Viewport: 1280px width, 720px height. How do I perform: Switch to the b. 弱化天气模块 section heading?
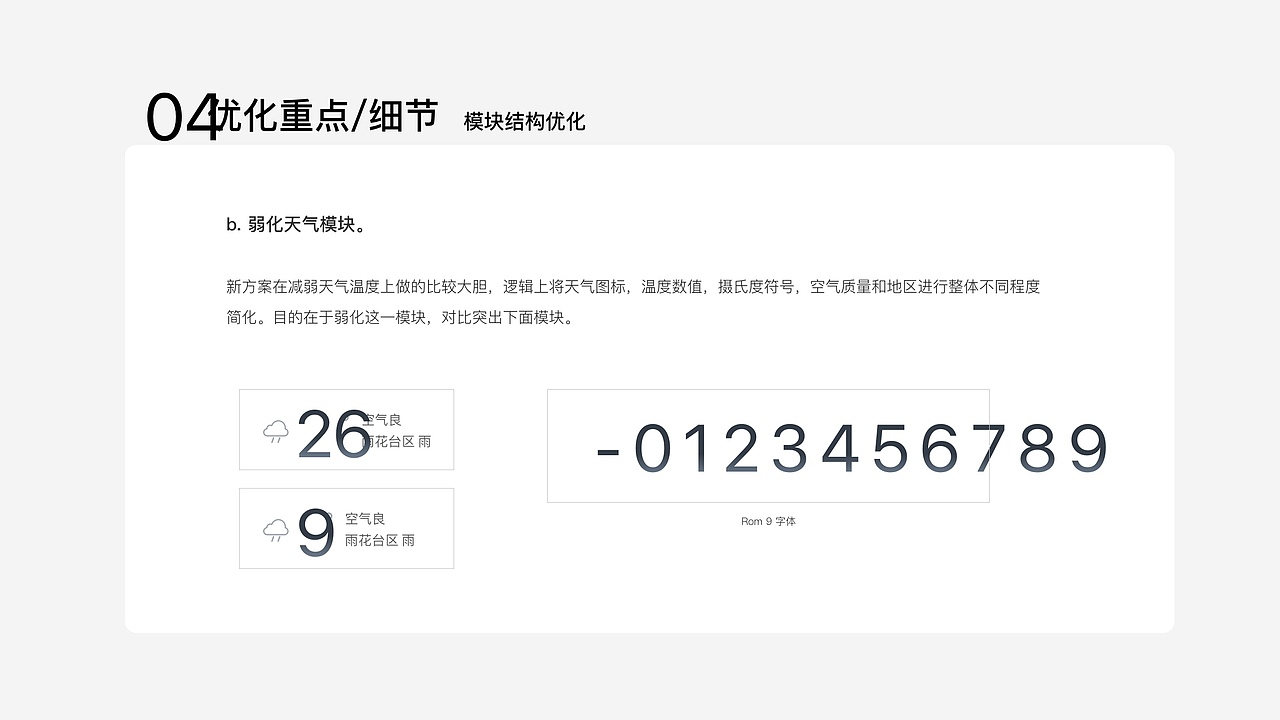pyautogui.click(x=297, y=225)
